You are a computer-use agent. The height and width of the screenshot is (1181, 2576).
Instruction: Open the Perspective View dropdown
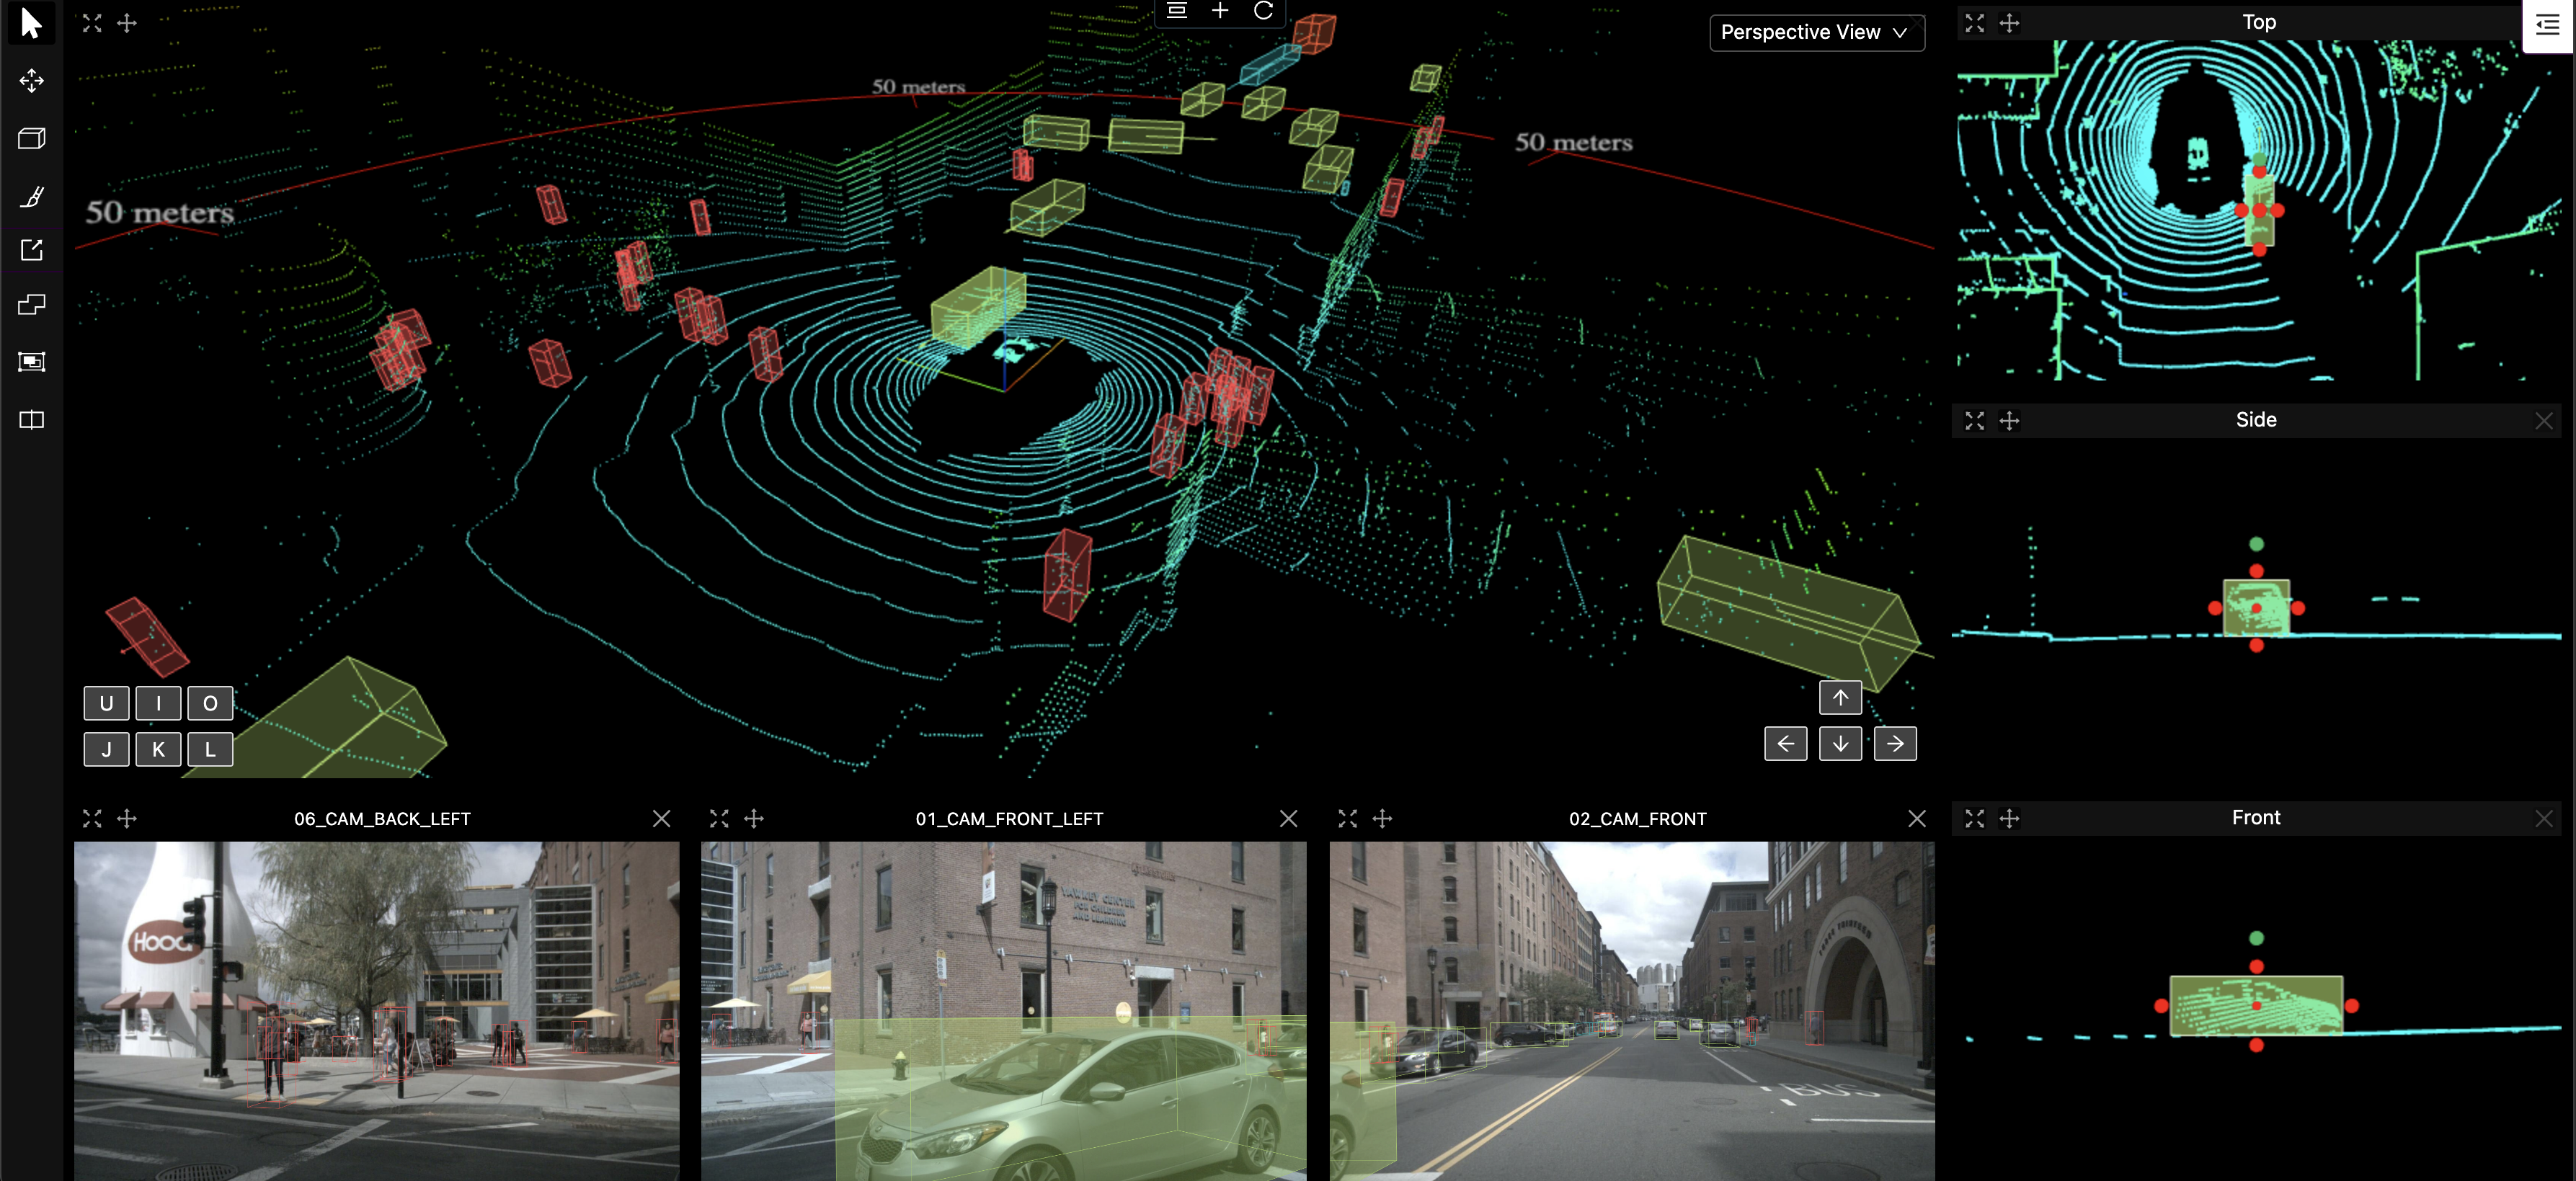tap(1816, 33)
